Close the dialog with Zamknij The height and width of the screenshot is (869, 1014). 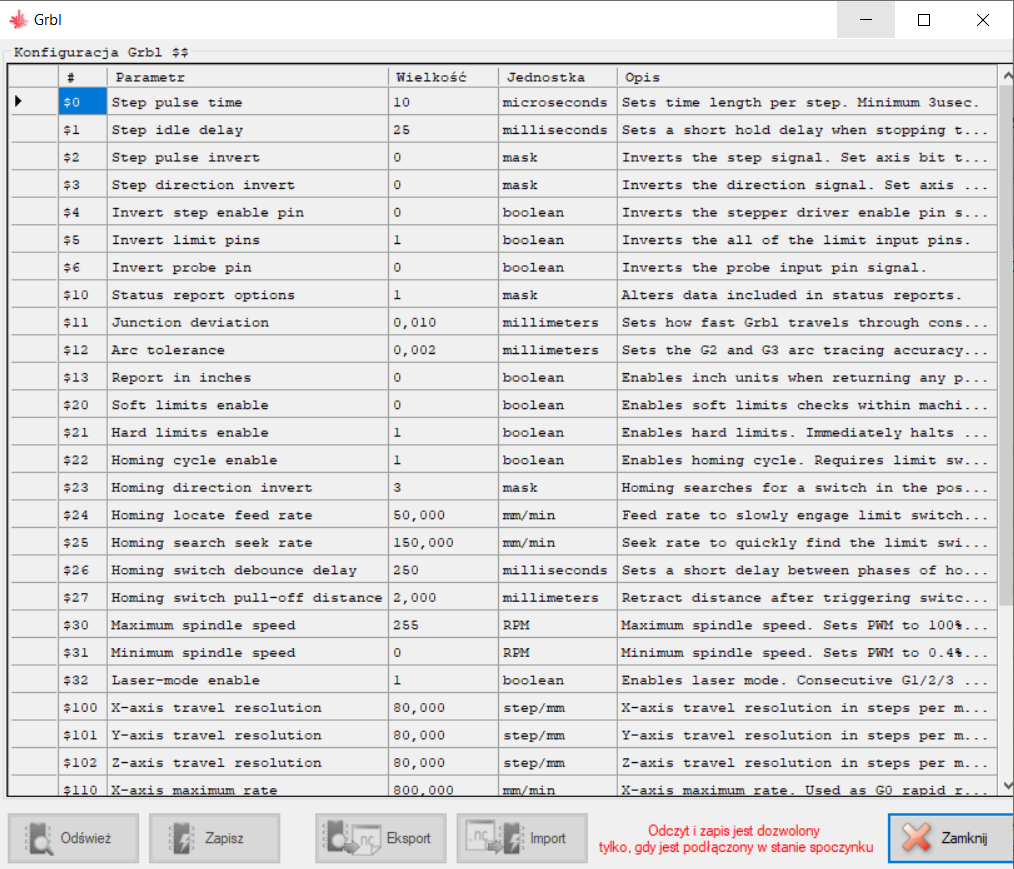pyautogui.click(x=951, y=838)
